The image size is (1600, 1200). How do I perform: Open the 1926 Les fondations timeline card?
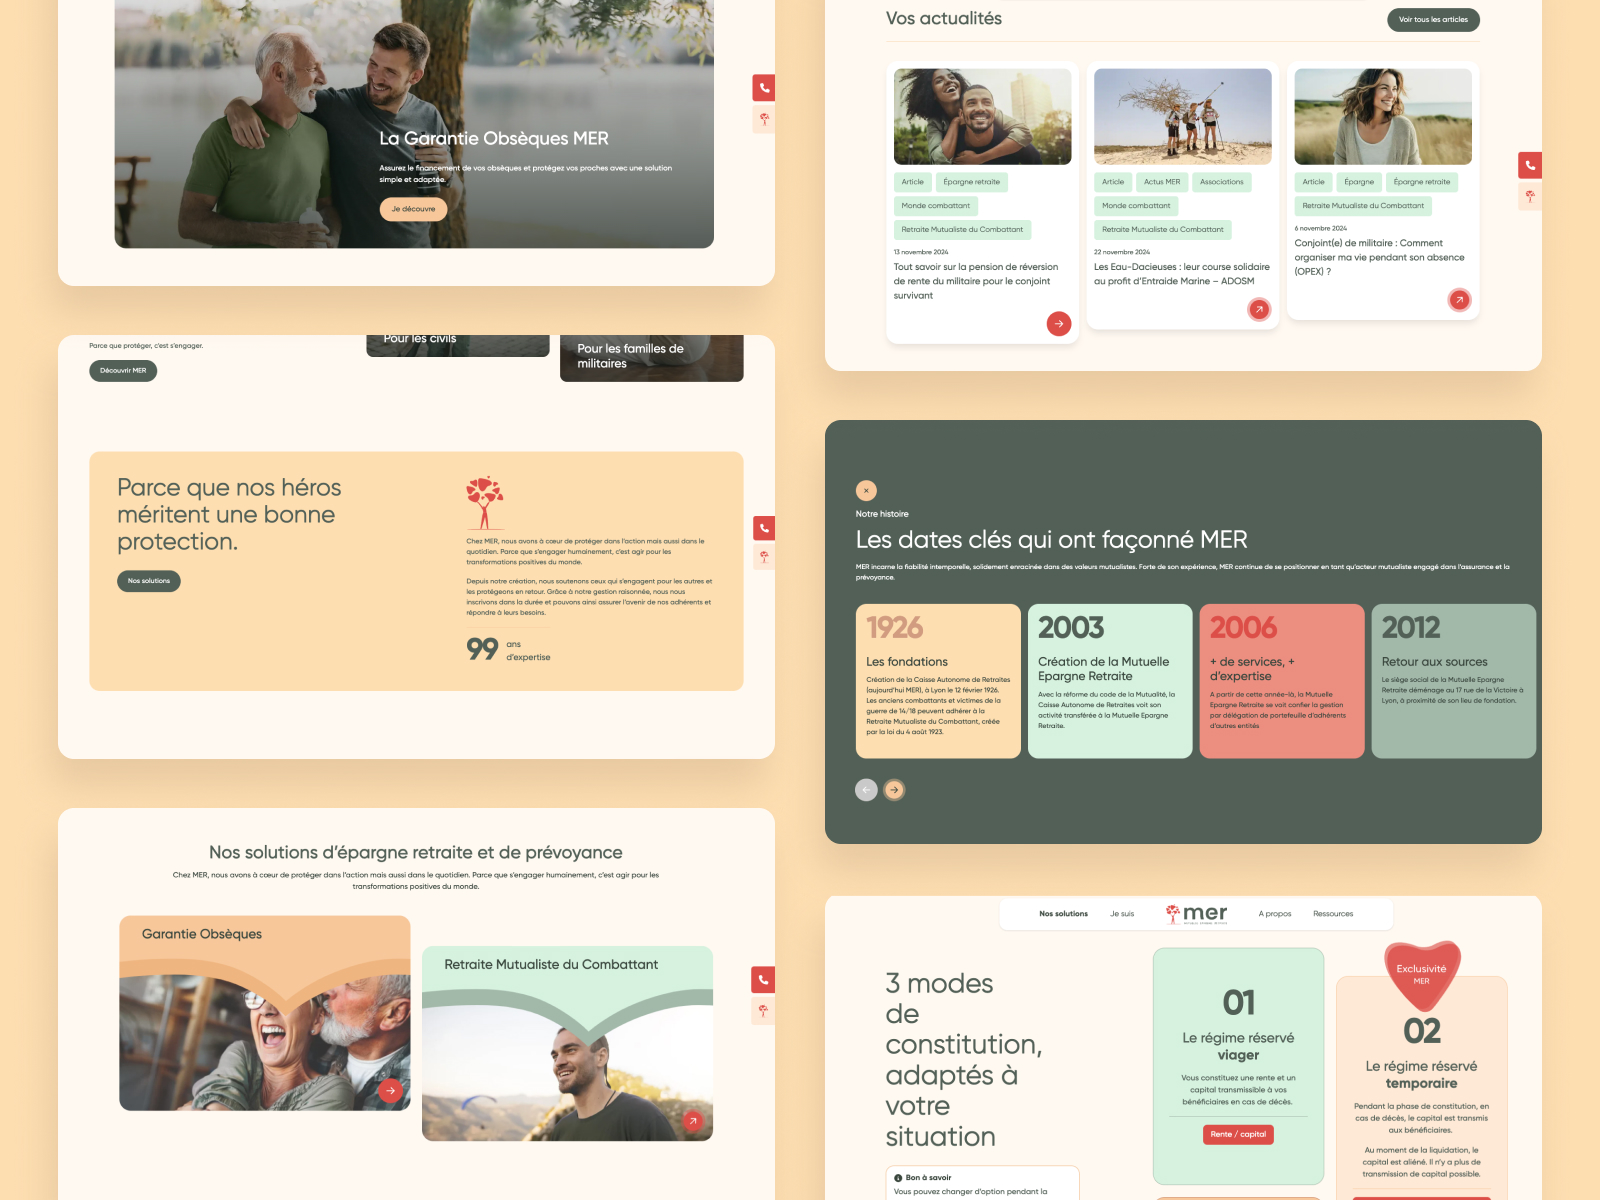point(938,681)
